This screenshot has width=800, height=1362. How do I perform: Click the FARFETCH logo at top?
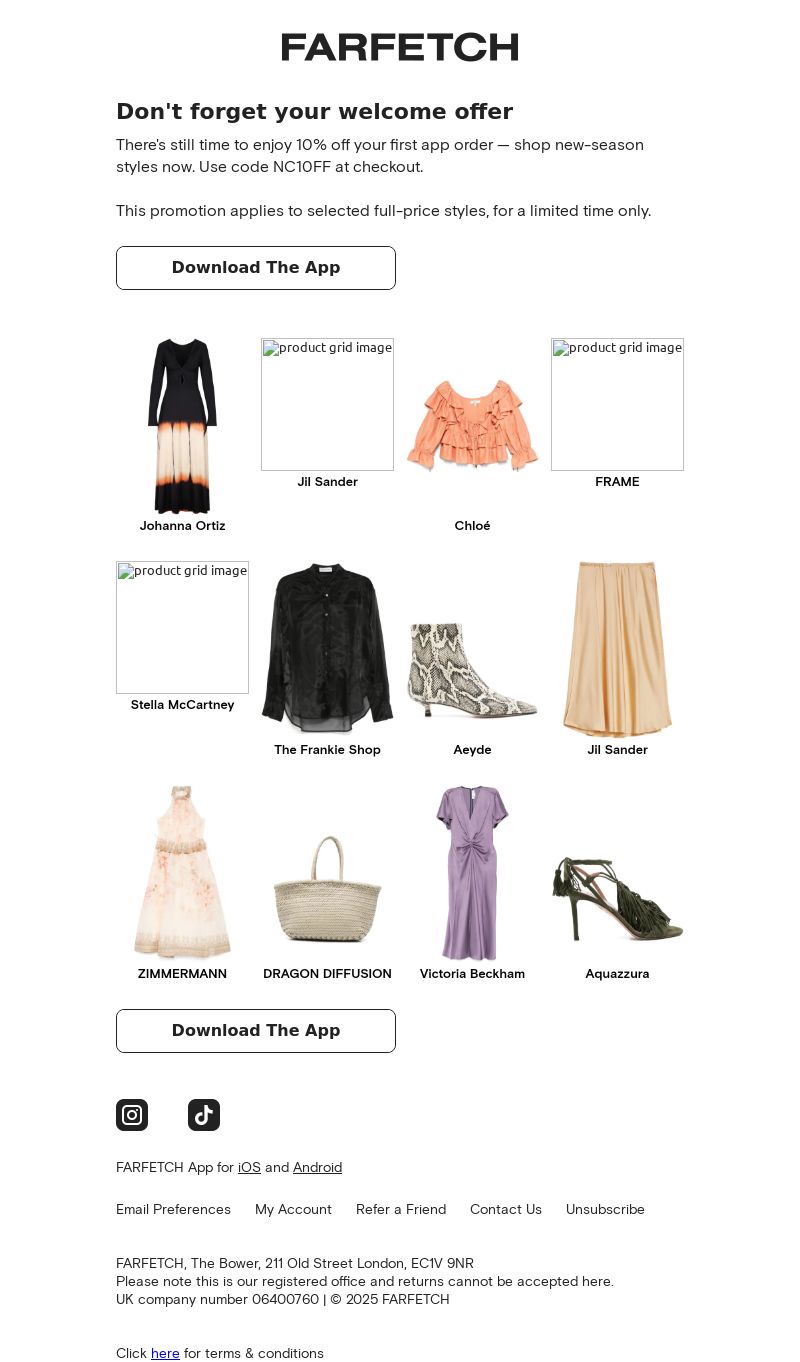pos(400,47)
